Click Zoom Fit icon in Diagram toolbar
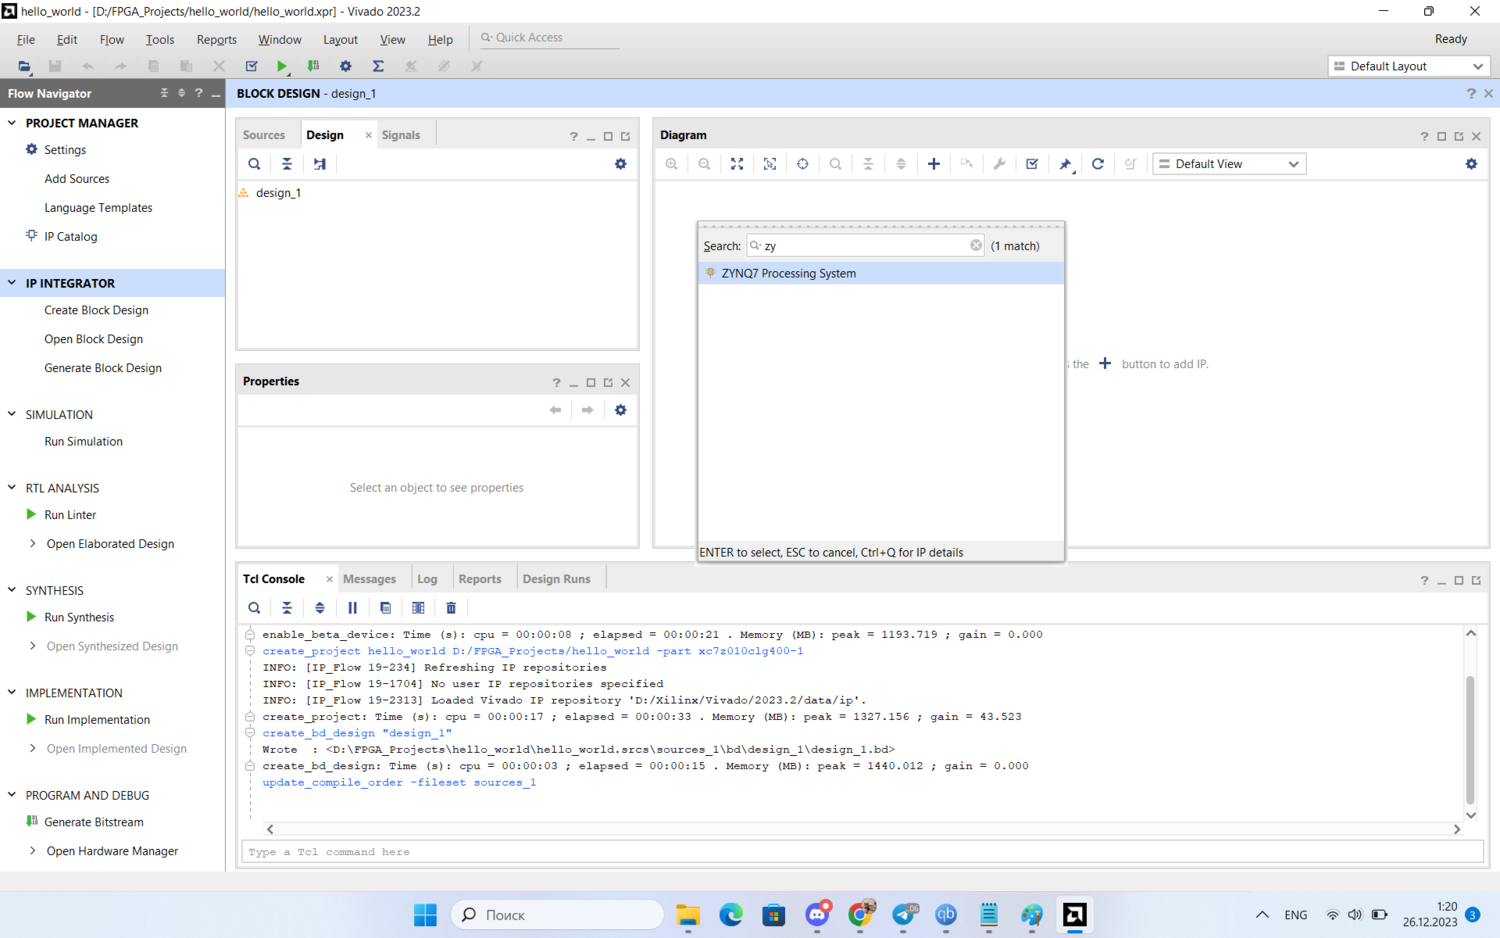1500x938 pixels. pyautogui.click(x=737, y=164)
